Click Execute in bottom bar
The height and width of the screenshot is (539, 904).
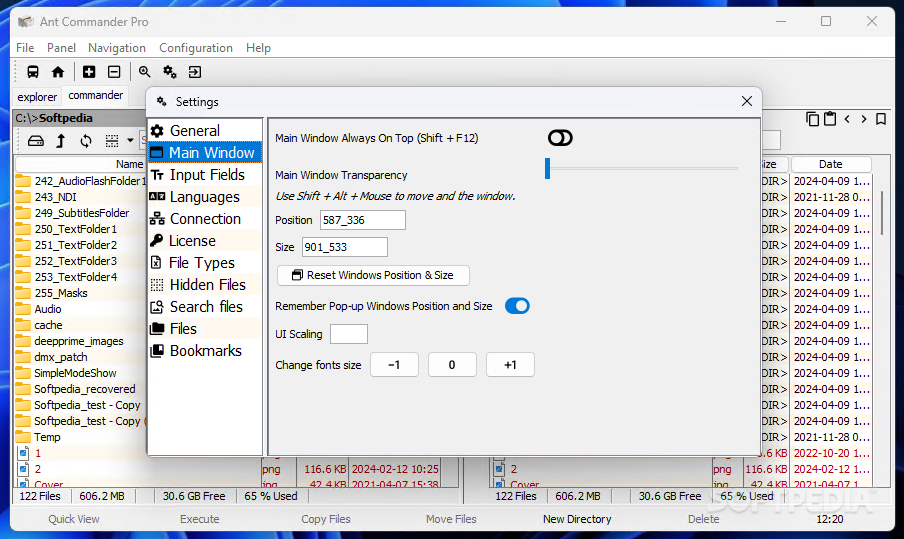pos(199,519)
